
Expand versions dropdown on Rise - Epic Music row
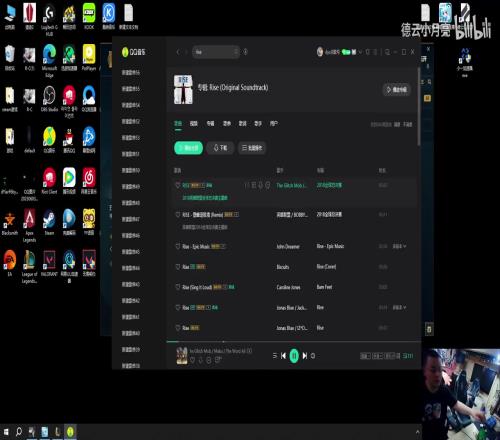tap(399, 246)
